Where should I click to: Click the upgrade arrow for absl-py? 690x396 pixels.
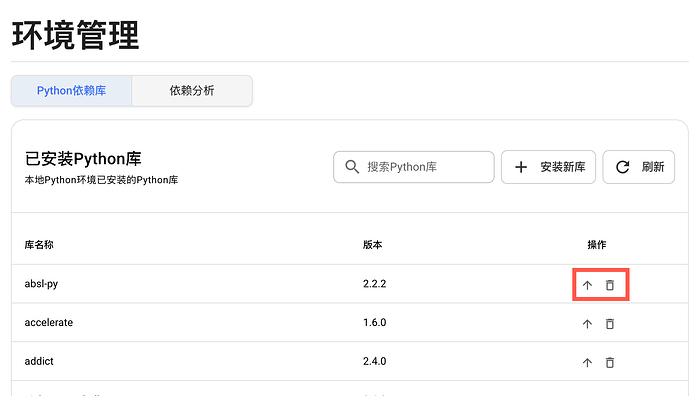(x=587, y=285)
